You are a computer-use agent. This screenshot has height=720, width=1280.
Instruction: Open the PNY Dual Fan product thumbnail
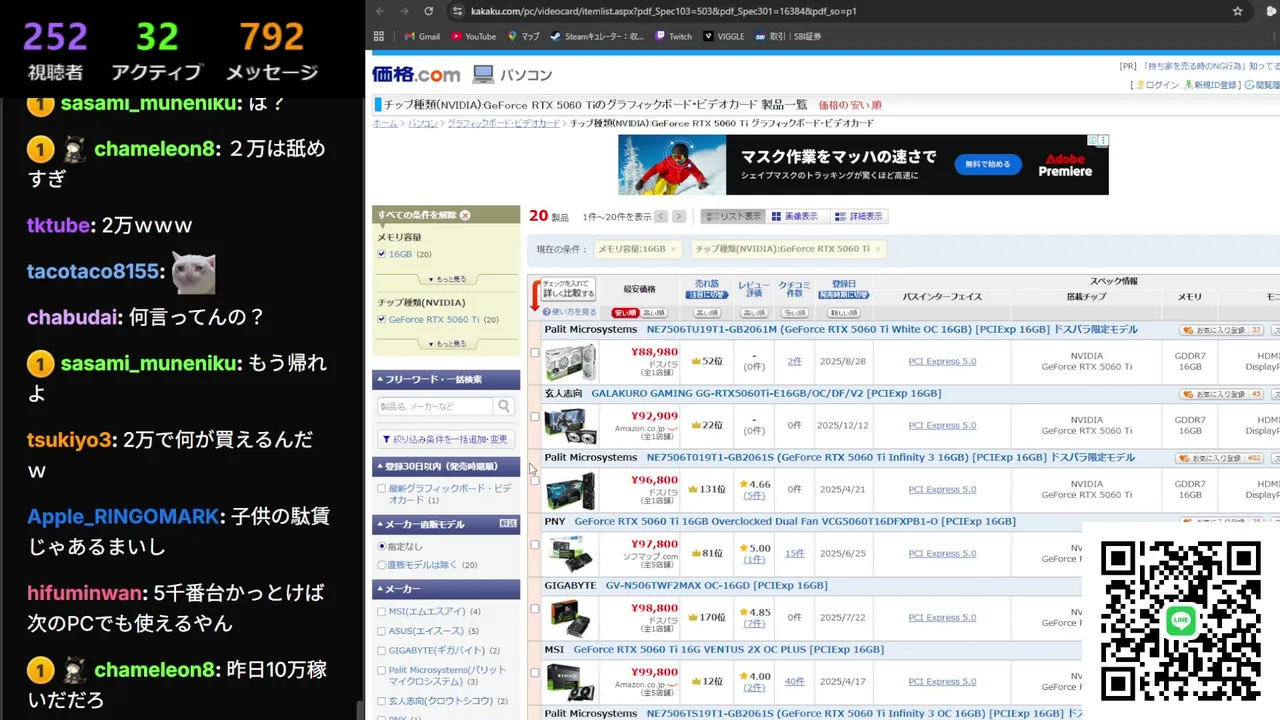[570, 554]
